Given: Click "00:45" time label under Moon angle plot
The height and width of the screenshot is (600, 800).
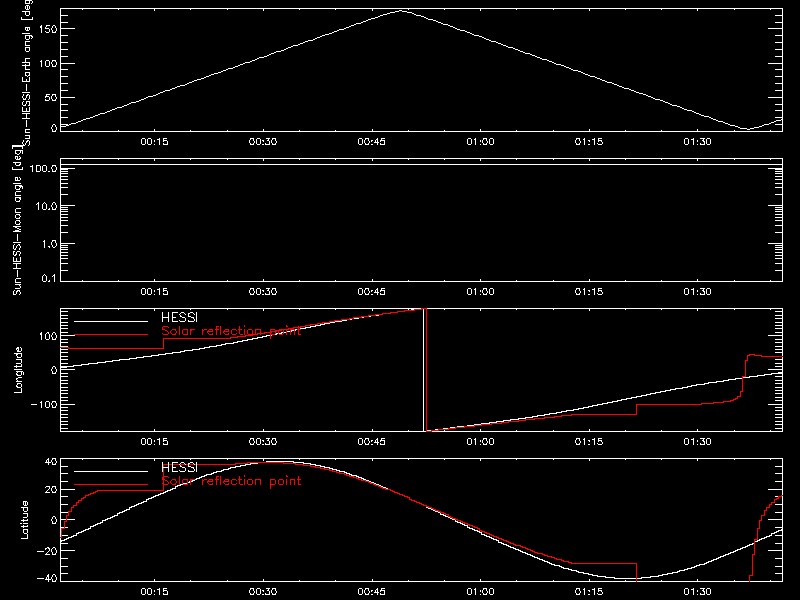Looking at the screenshot, I should [x=371, y=292].
